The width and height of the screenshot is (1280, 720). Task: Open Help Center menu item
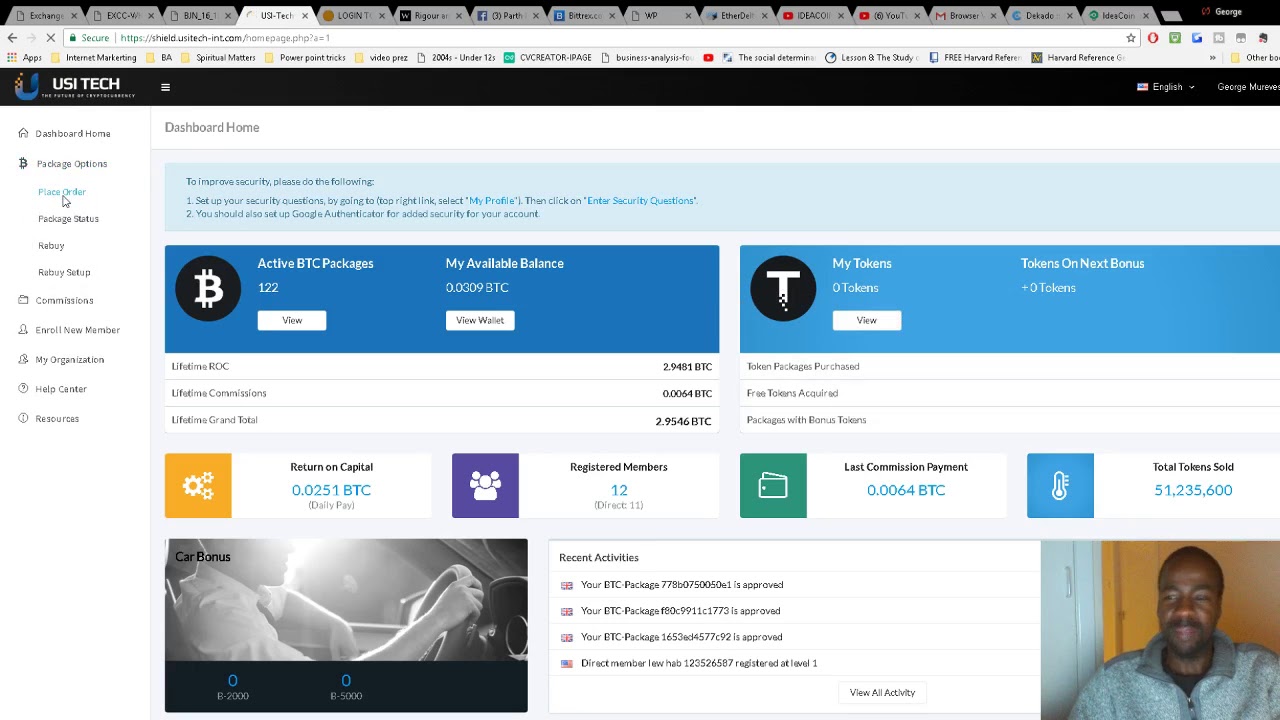click(61, 389)
